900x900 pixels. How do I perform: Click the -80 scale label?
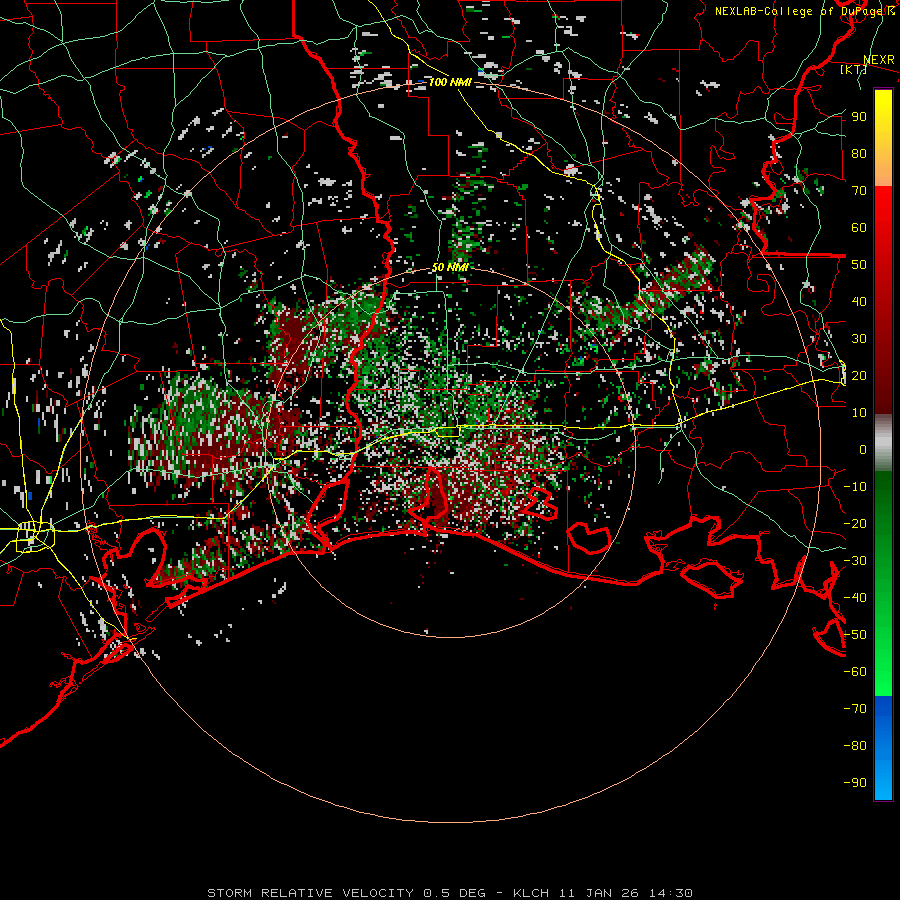(855, 746)
